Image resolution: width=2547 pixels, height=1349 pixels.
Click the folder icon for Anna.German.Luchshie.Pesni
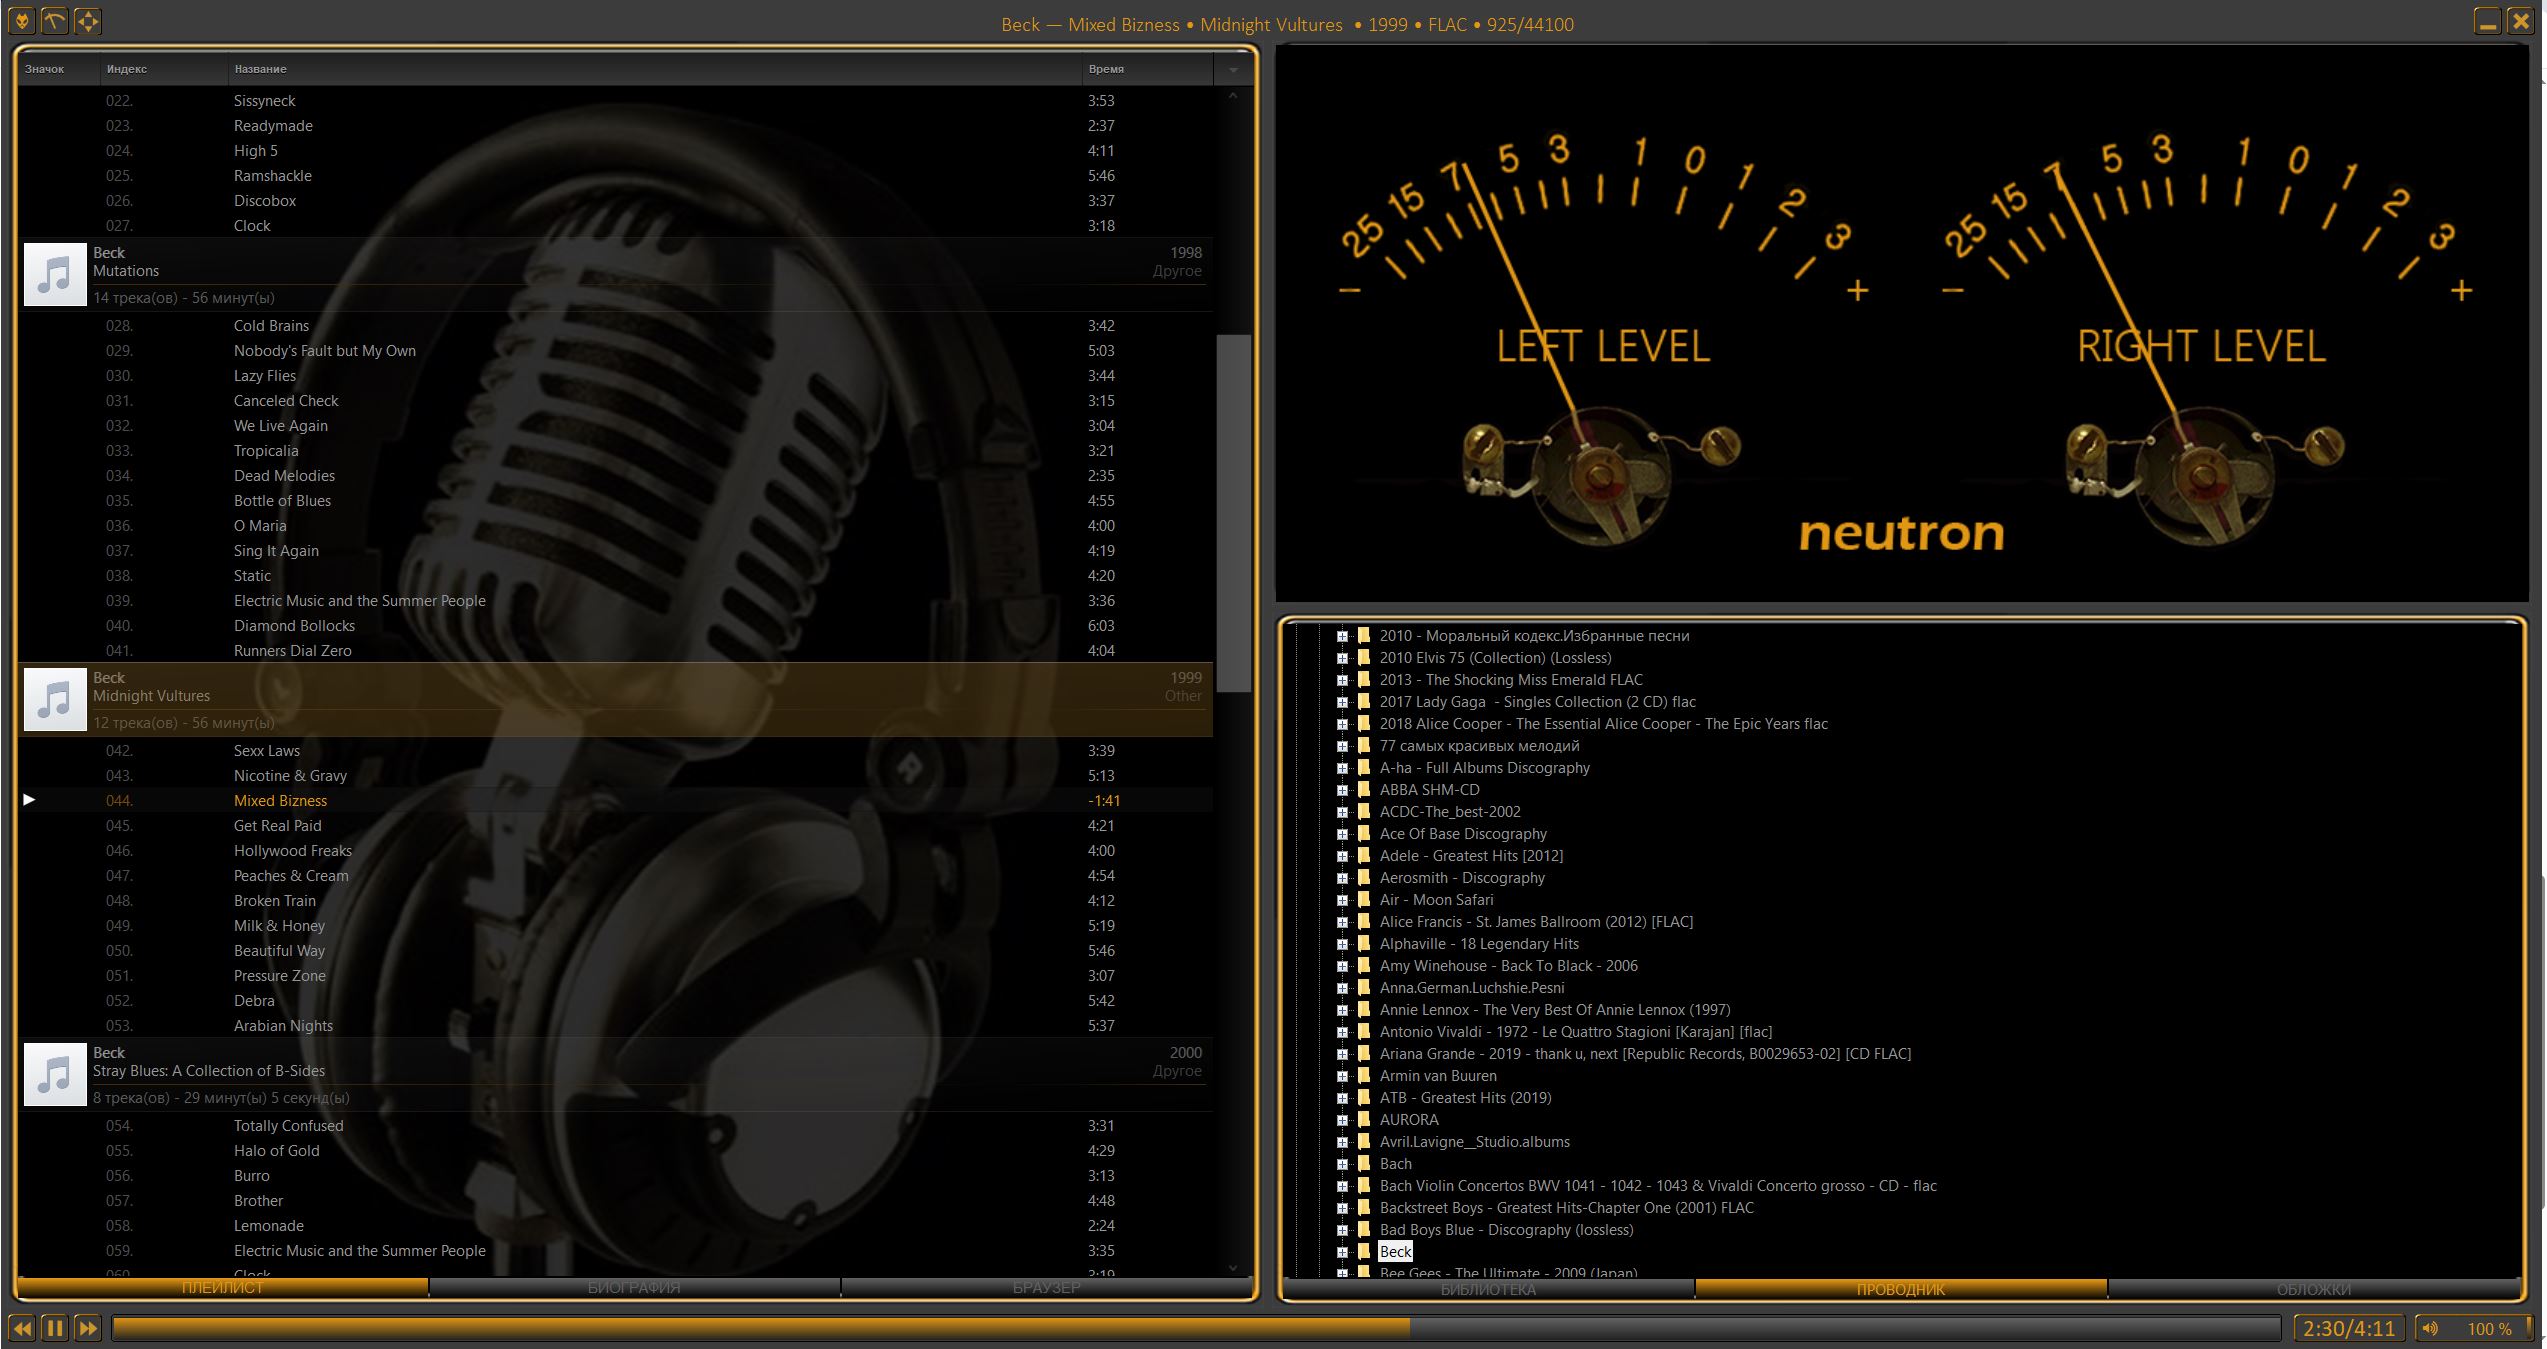(x=1363, y=987)
